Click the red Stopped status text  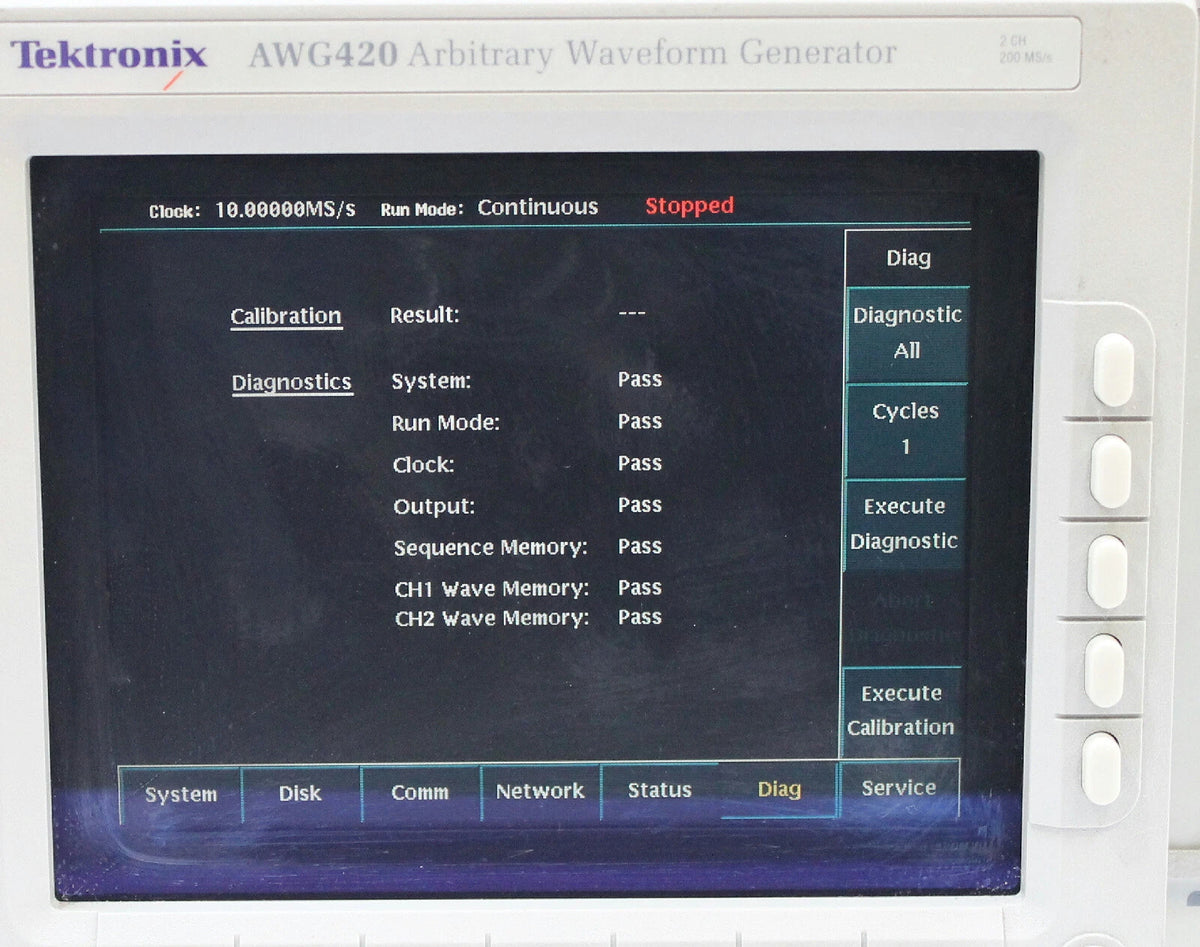click(689, 206)
